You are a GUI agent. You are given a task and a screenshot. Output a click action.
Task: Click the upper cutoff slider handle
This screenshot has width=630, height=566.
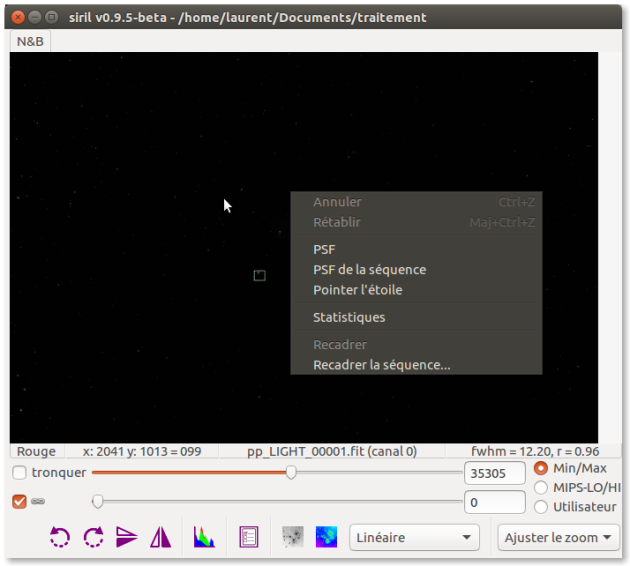(291, 472)
